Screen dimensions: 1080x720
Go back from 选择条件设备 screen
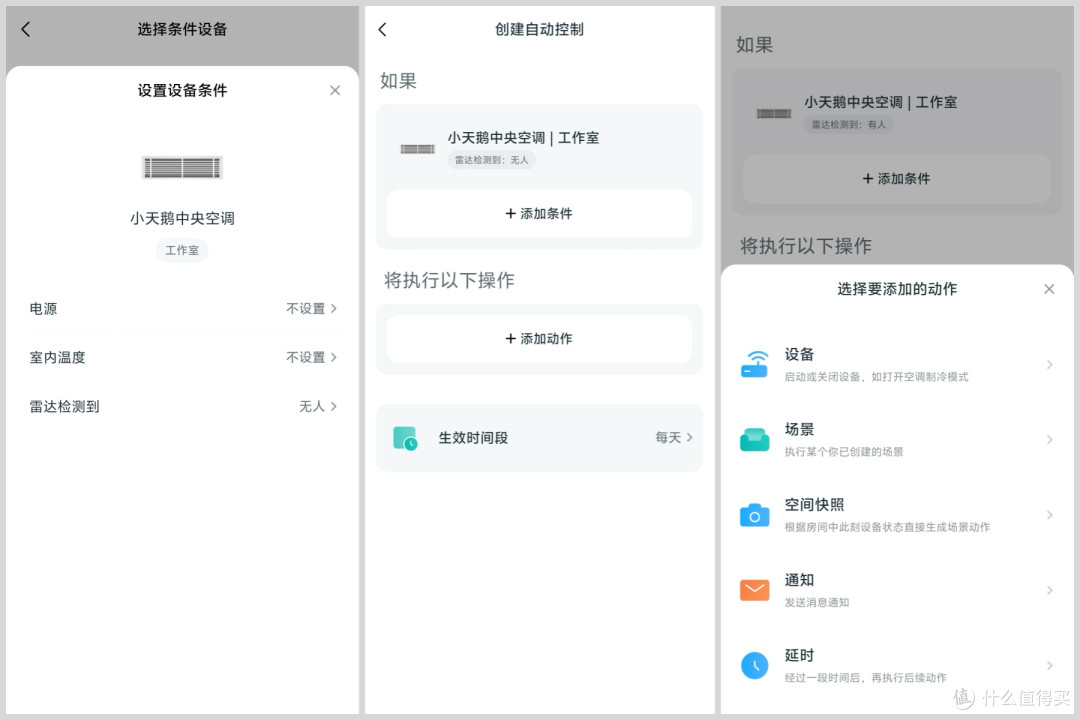point(26,29)
